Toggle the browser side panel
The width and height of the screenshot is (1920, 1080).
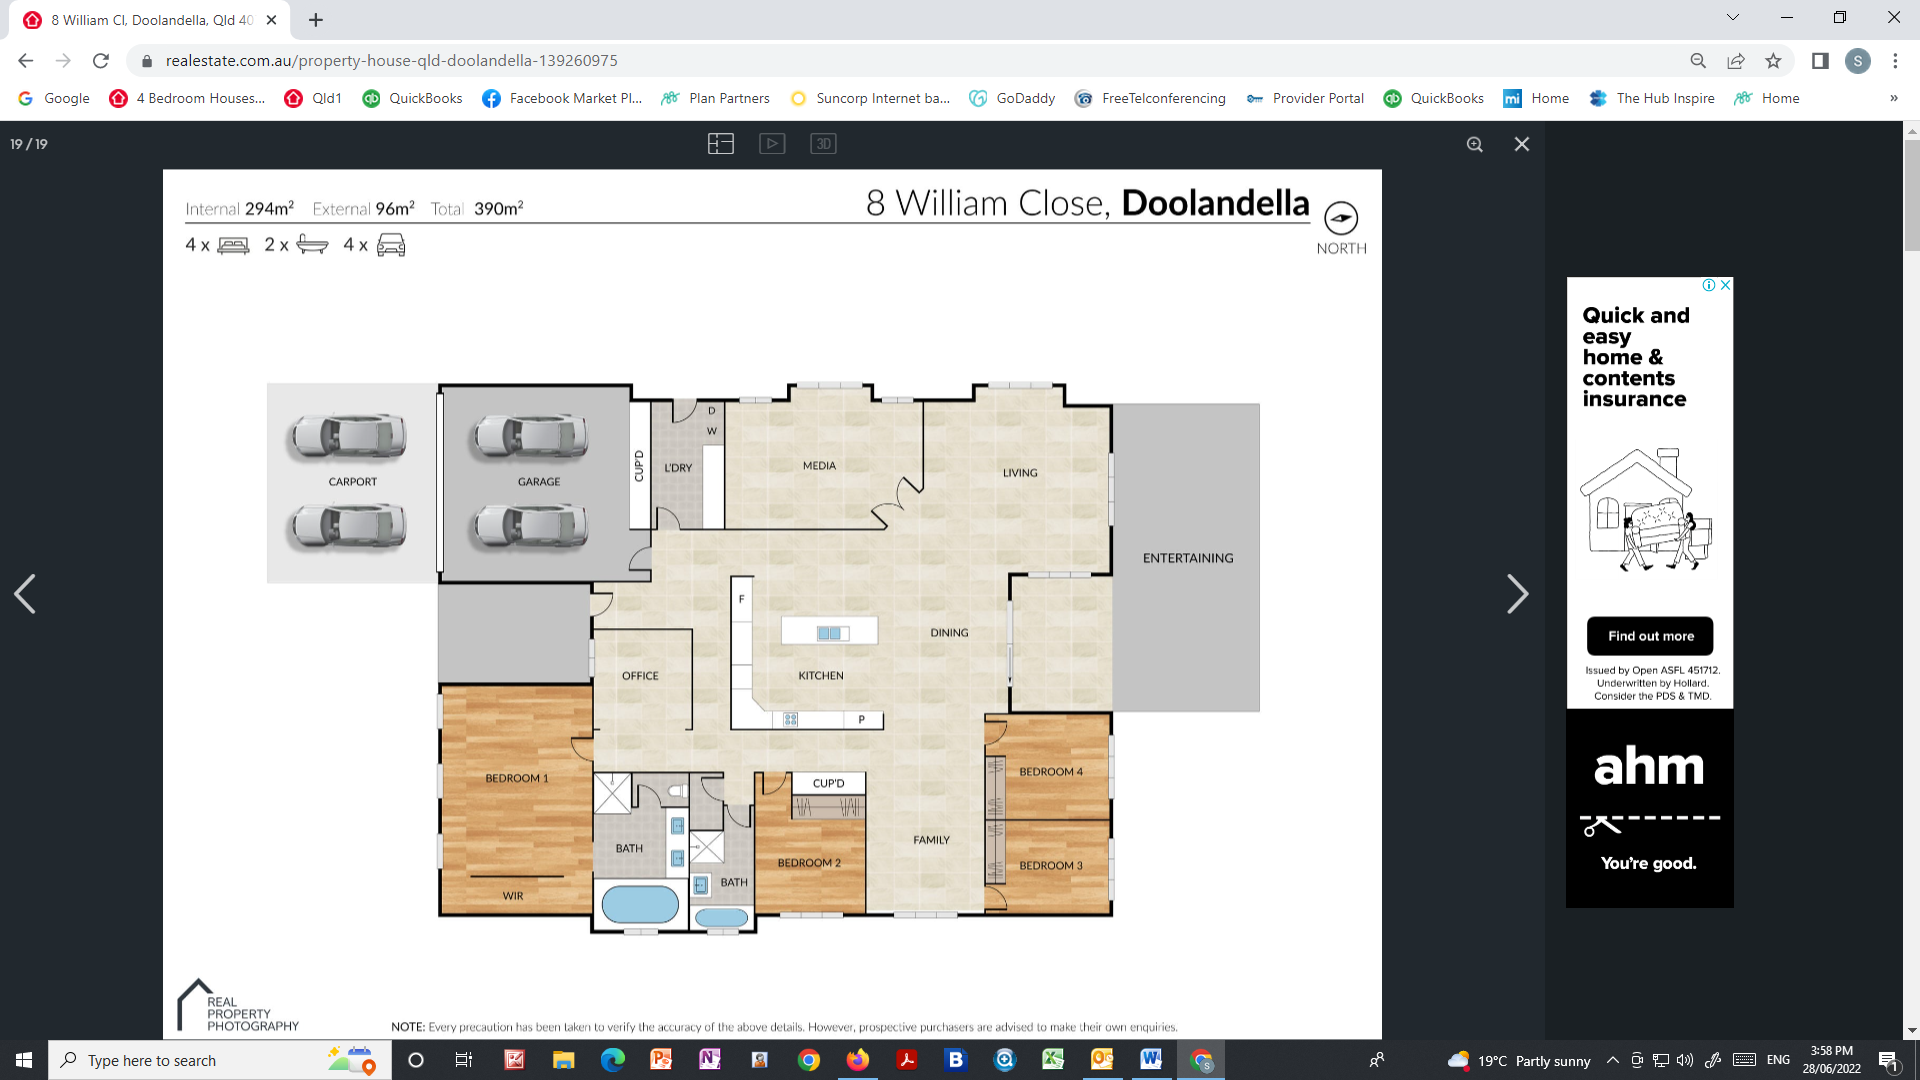coord(1818,61)
